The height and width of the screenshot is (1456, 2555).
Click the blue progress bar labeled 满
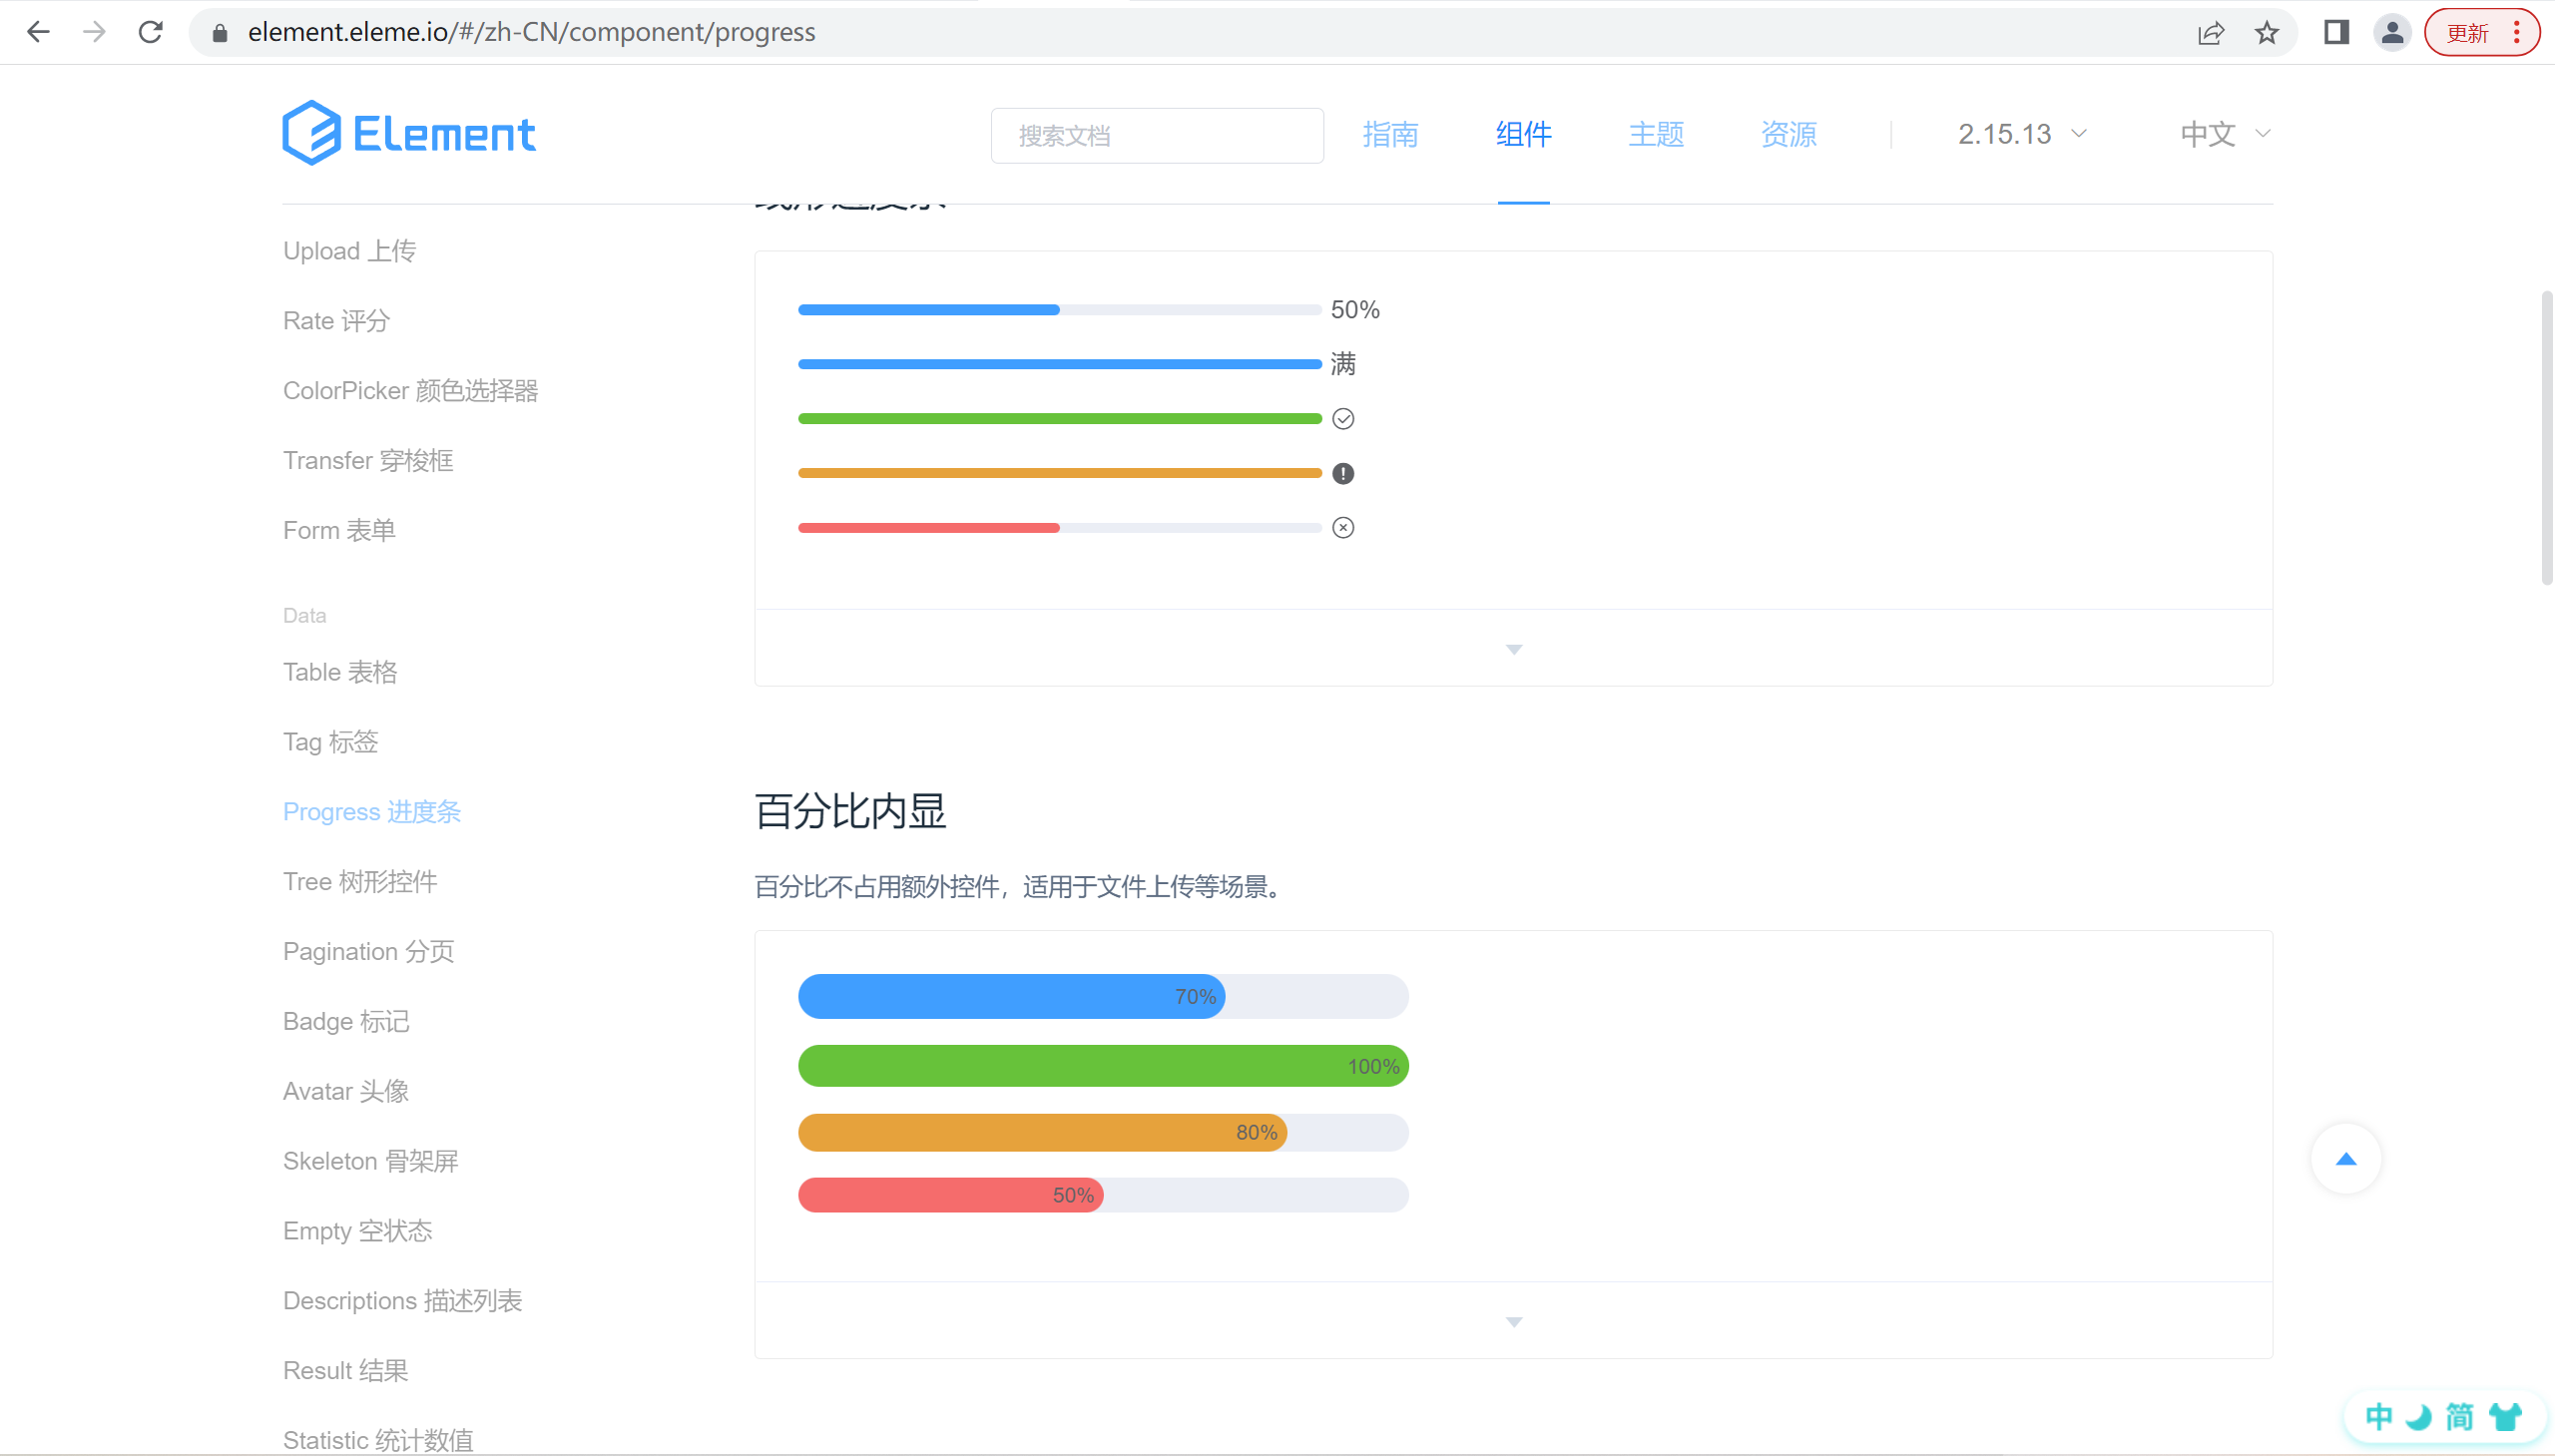[x=1059, y=364]
